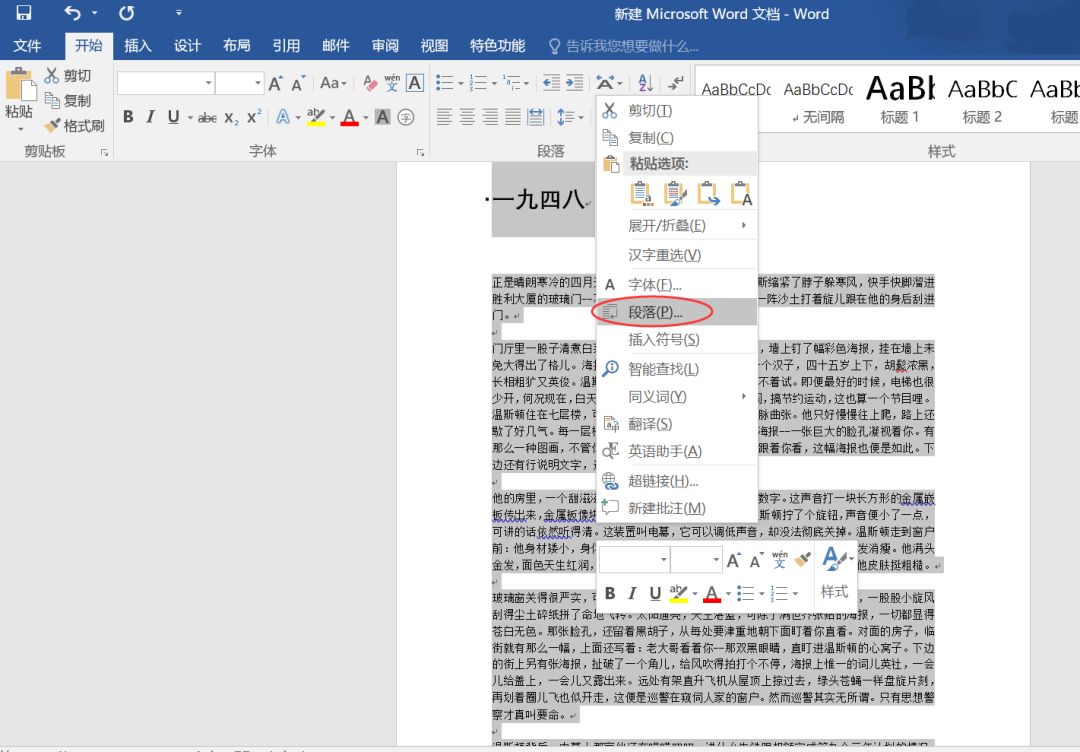Open the 展开/折叠(E) submenu
Screen dimensions: 1080x752
tap(676, 225)
